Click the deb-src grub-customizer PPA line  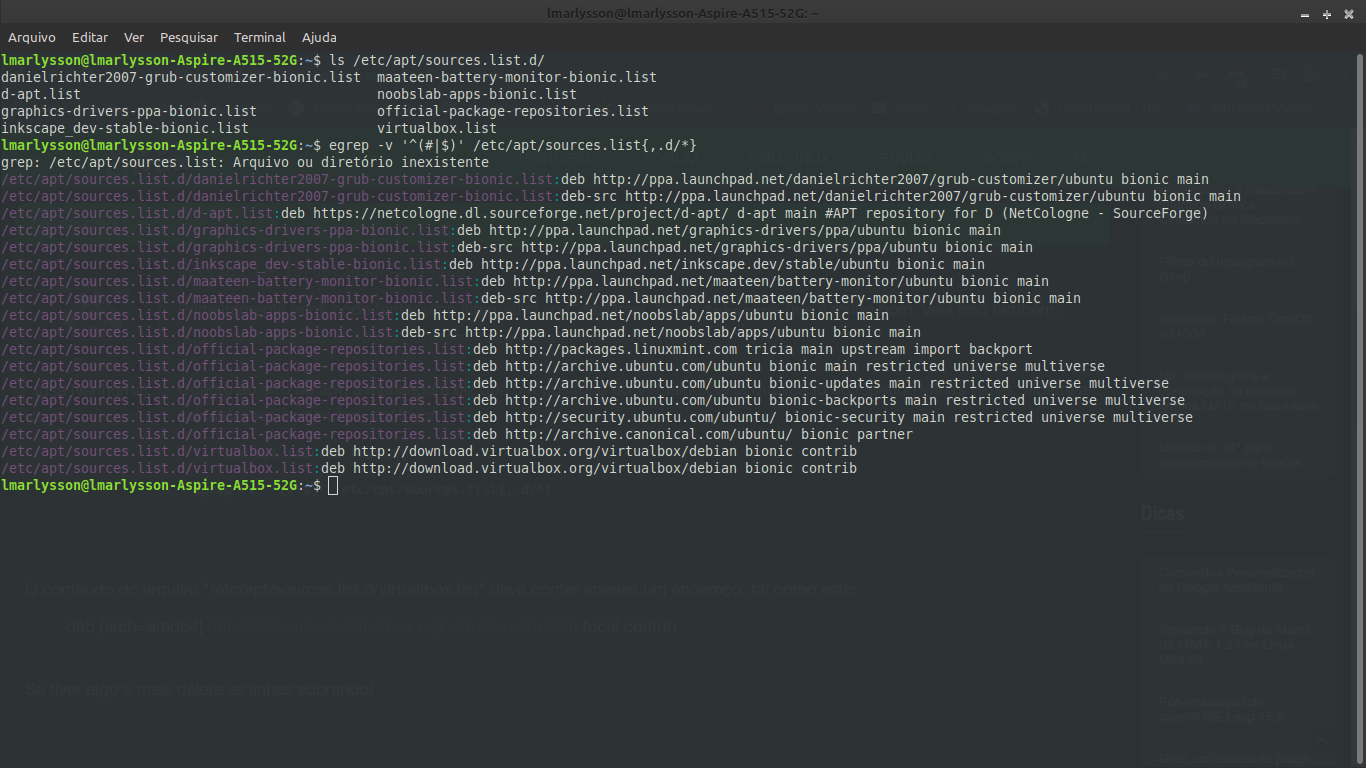[x=621, y=196]
